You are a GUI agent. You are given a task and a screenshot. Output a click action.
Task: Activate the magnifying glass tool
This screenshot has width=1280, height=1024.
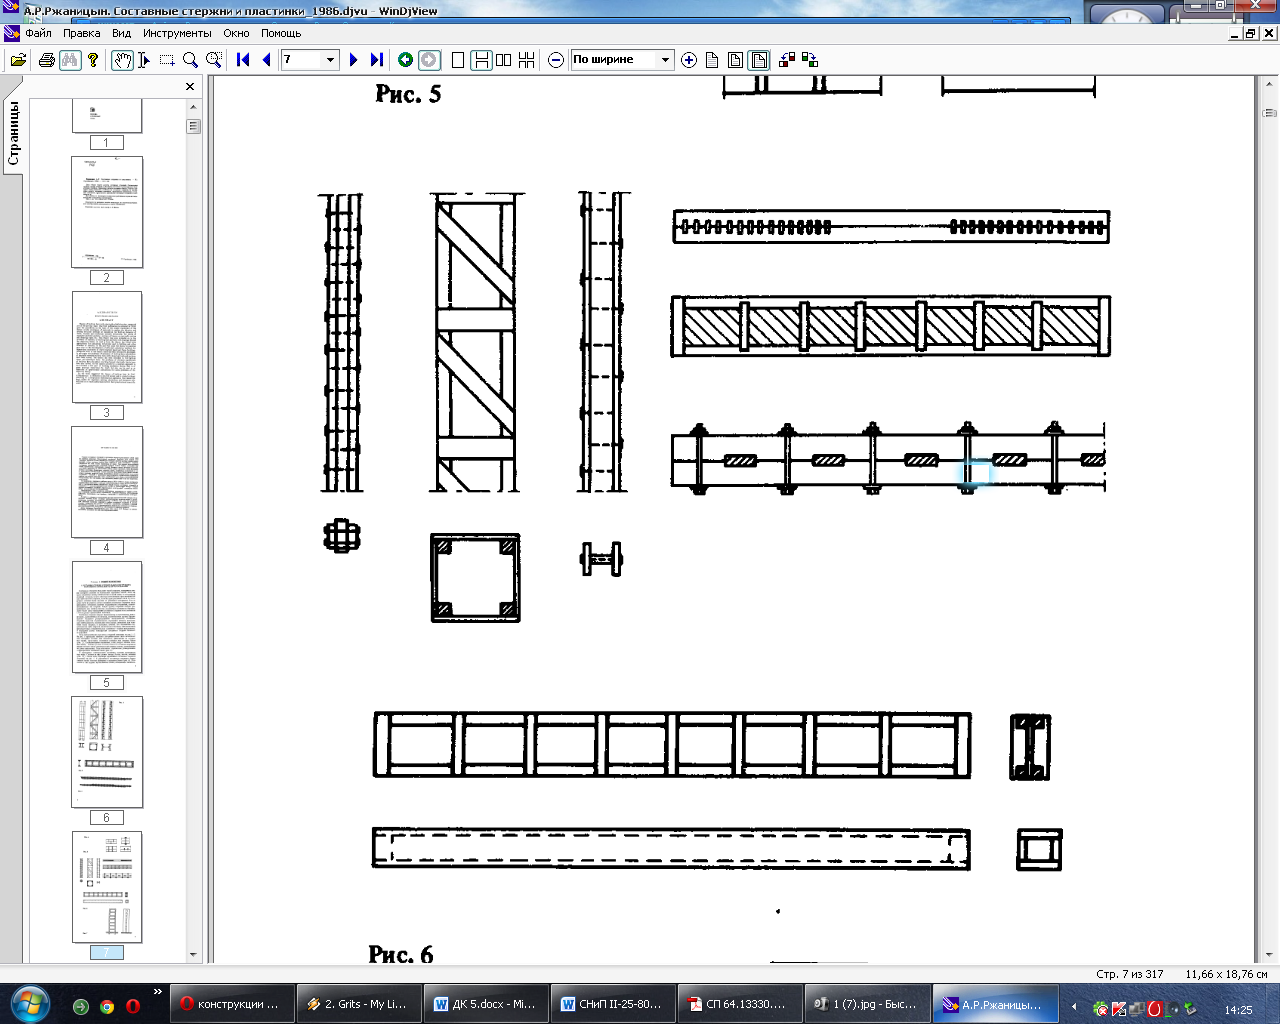click(x=190, y=60)
